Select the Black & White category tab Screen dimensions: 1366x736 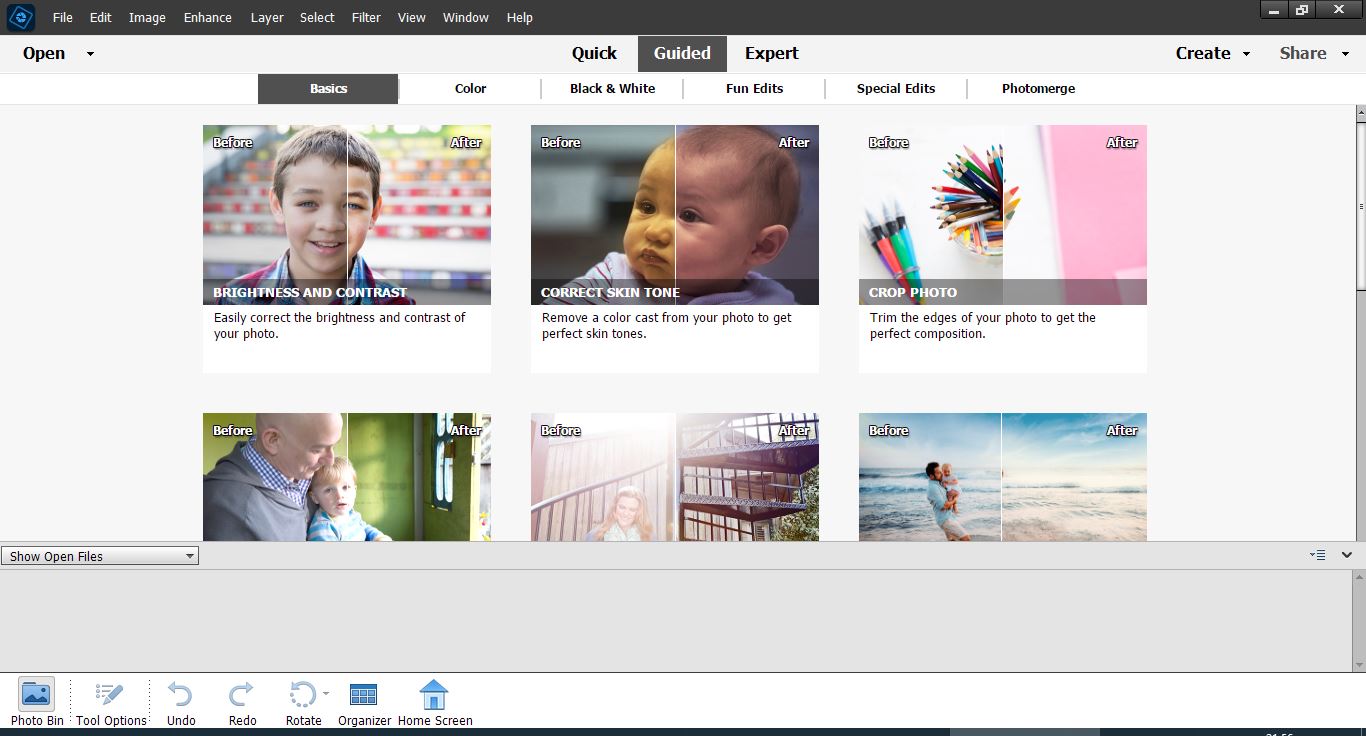tap(612, 89)
